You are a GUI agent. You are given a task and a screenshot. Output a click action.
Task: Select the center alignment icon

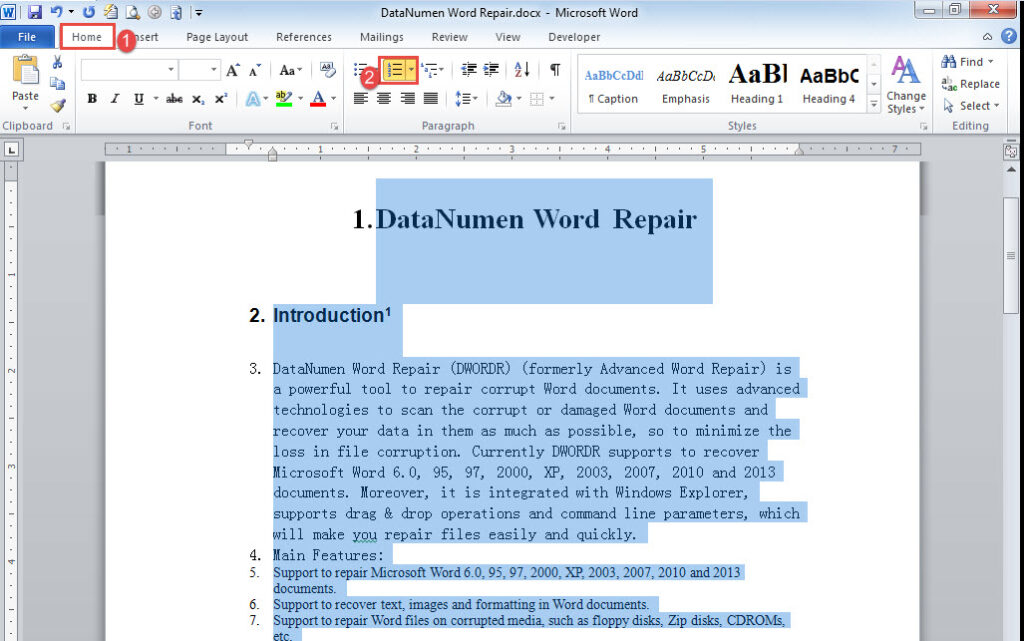(x=385, y=98)
